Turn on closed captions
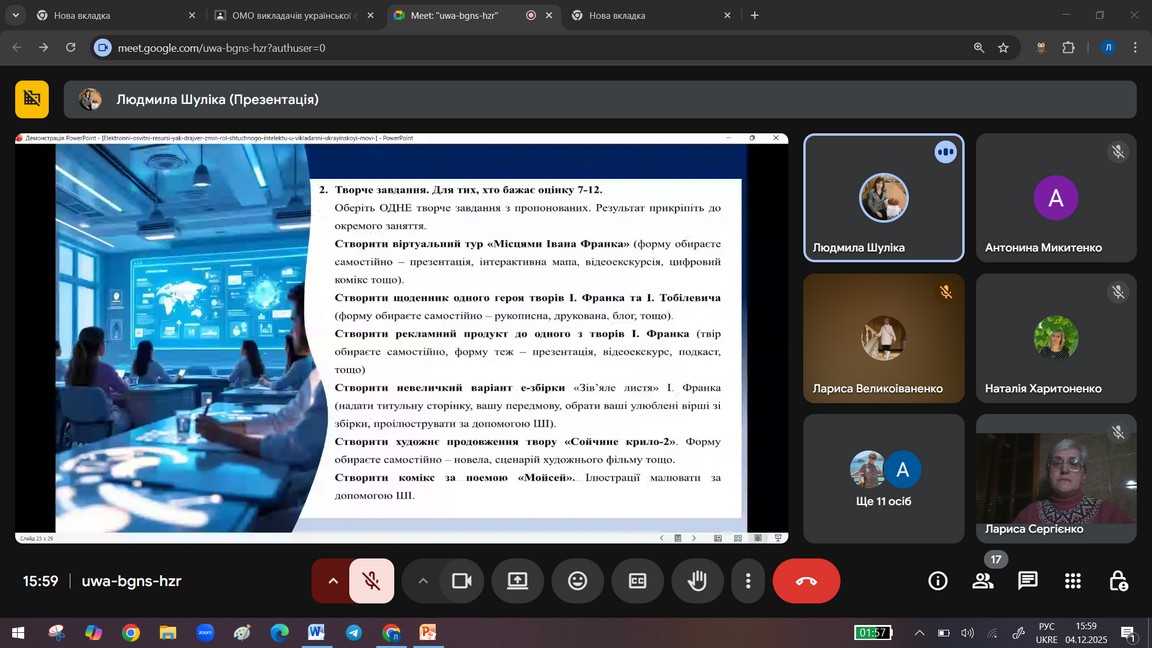Image resolution: width=1152 pixels, height=648 pixels. (637, 581)
